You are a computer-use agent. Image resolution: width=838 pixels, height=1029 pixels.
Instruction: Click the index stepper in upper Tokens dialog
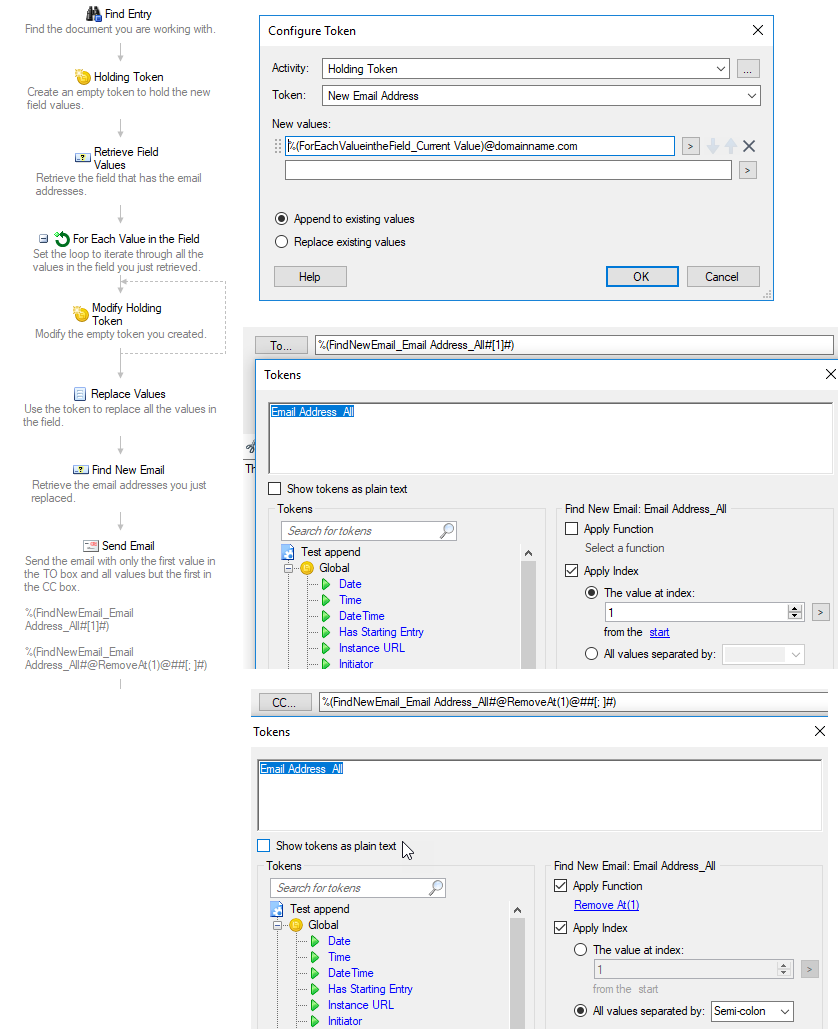(x=795, y=612)
